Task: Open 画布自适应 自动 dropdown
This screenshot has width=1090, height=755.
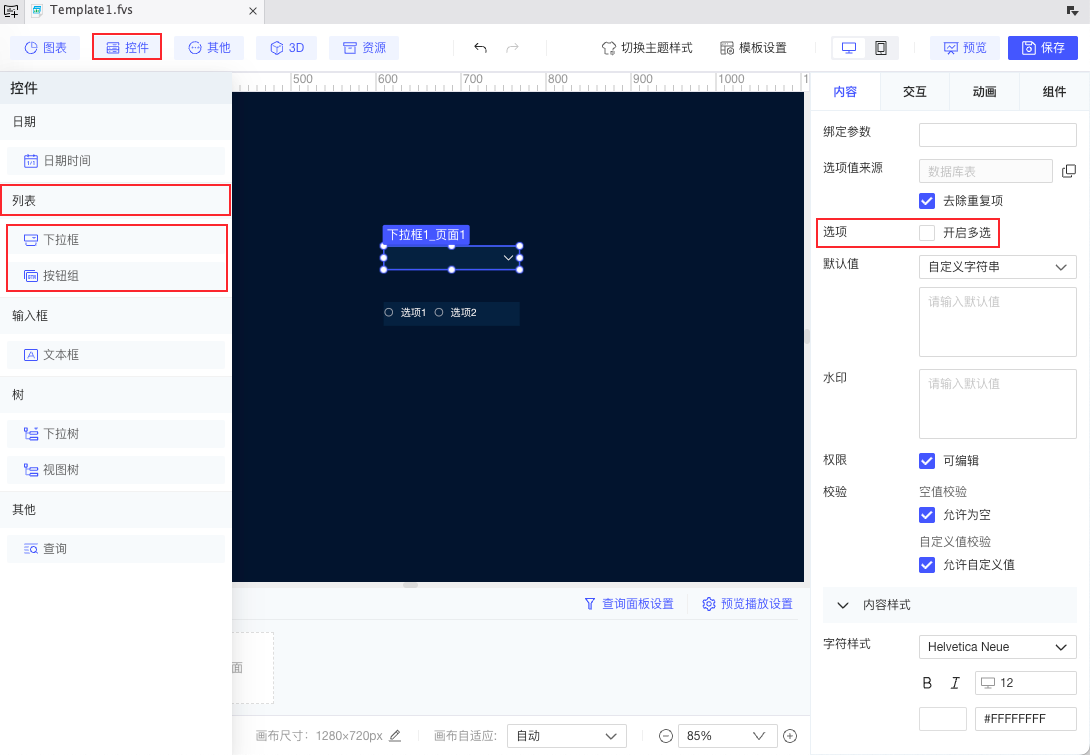Action: (x=567, y=736)
